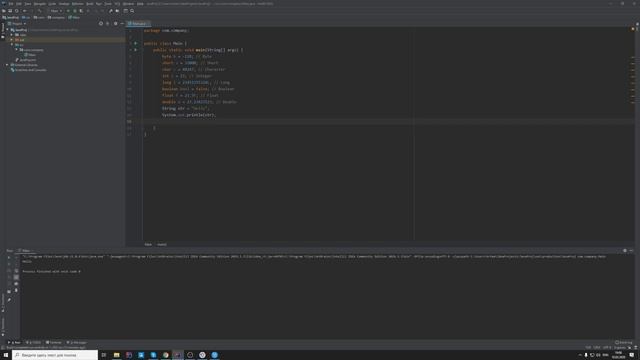The image size is (640, 360).
Task: Toggle Scroll to End in Run console
Action: [x=16, y=277]
